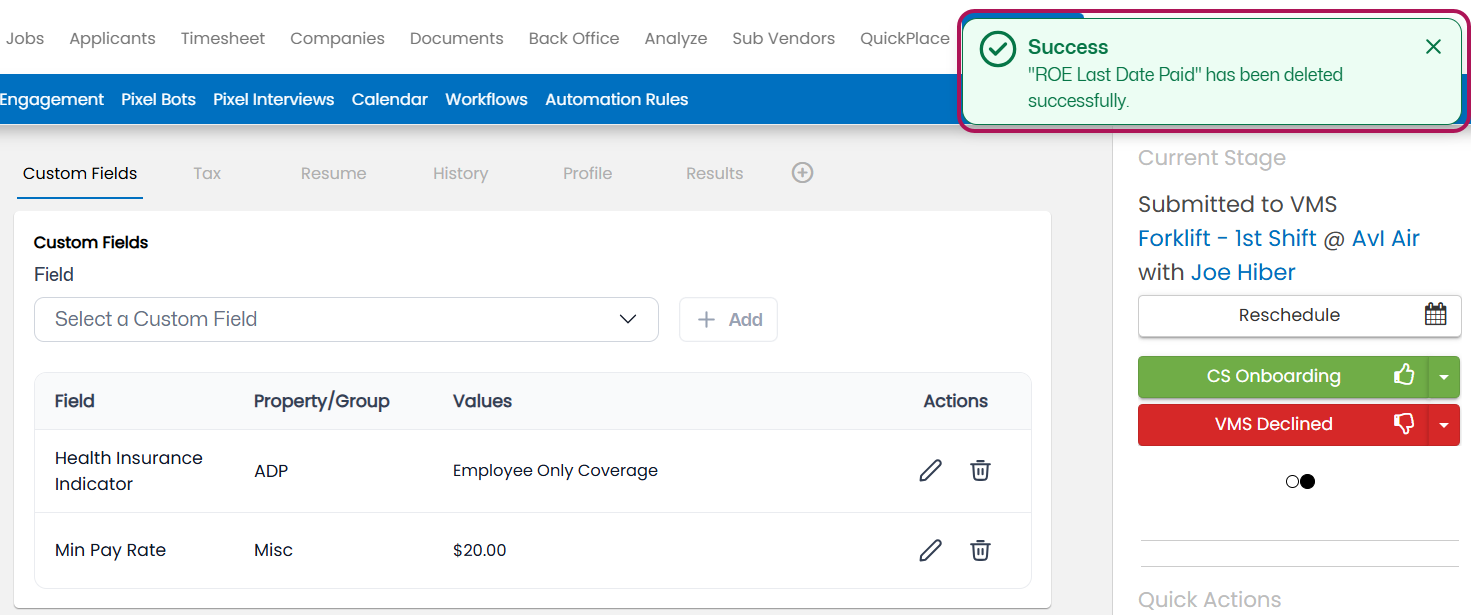Open Calendar in blue bar

[x=390, y=99]
